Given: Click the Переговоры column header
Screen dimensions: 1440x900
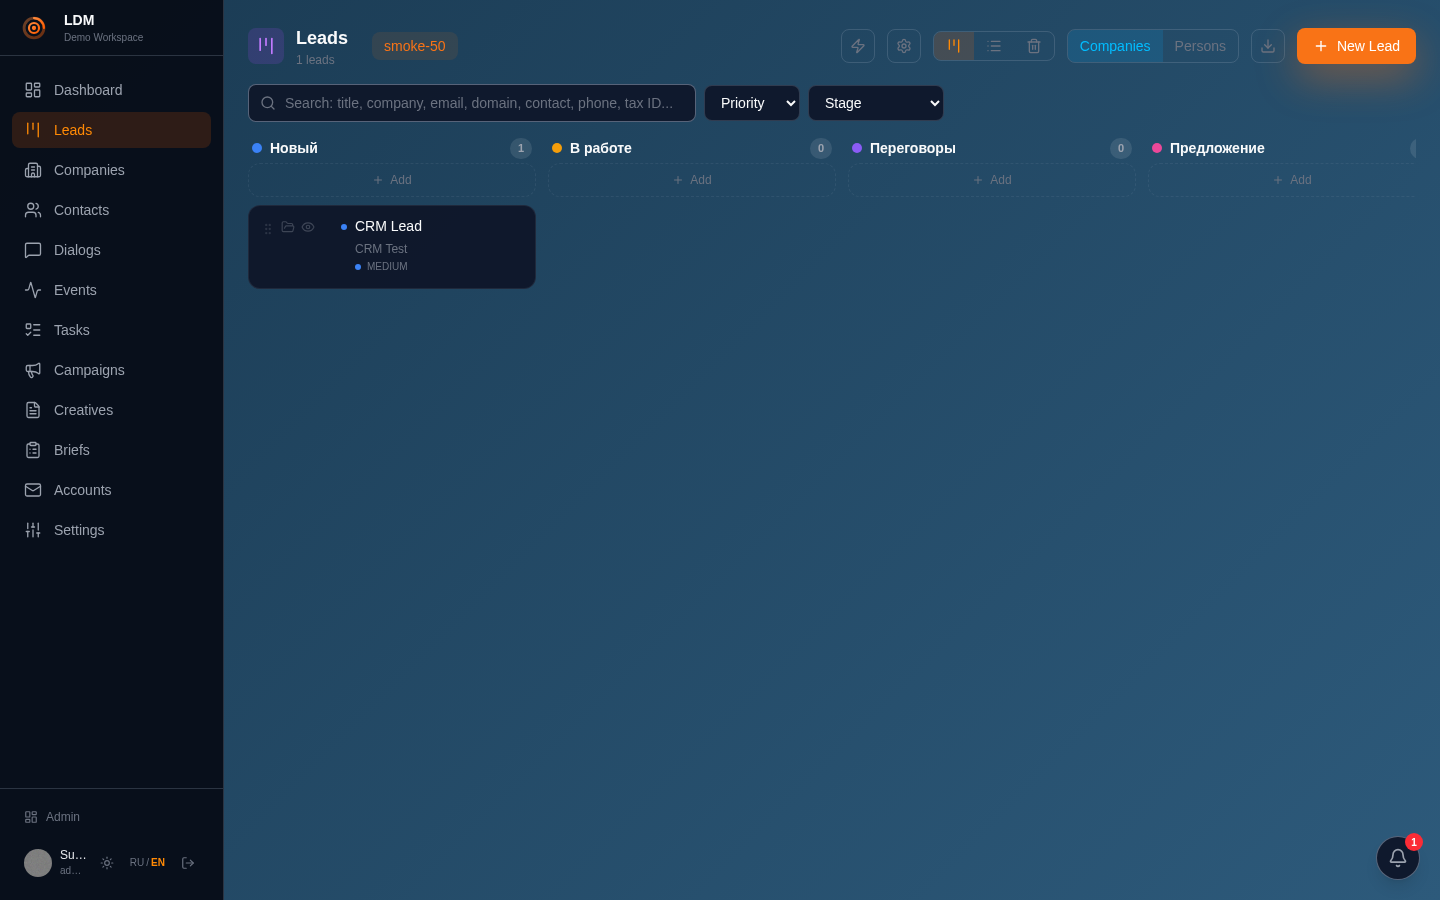Looking at the screenshot, I should coord(913,148).
